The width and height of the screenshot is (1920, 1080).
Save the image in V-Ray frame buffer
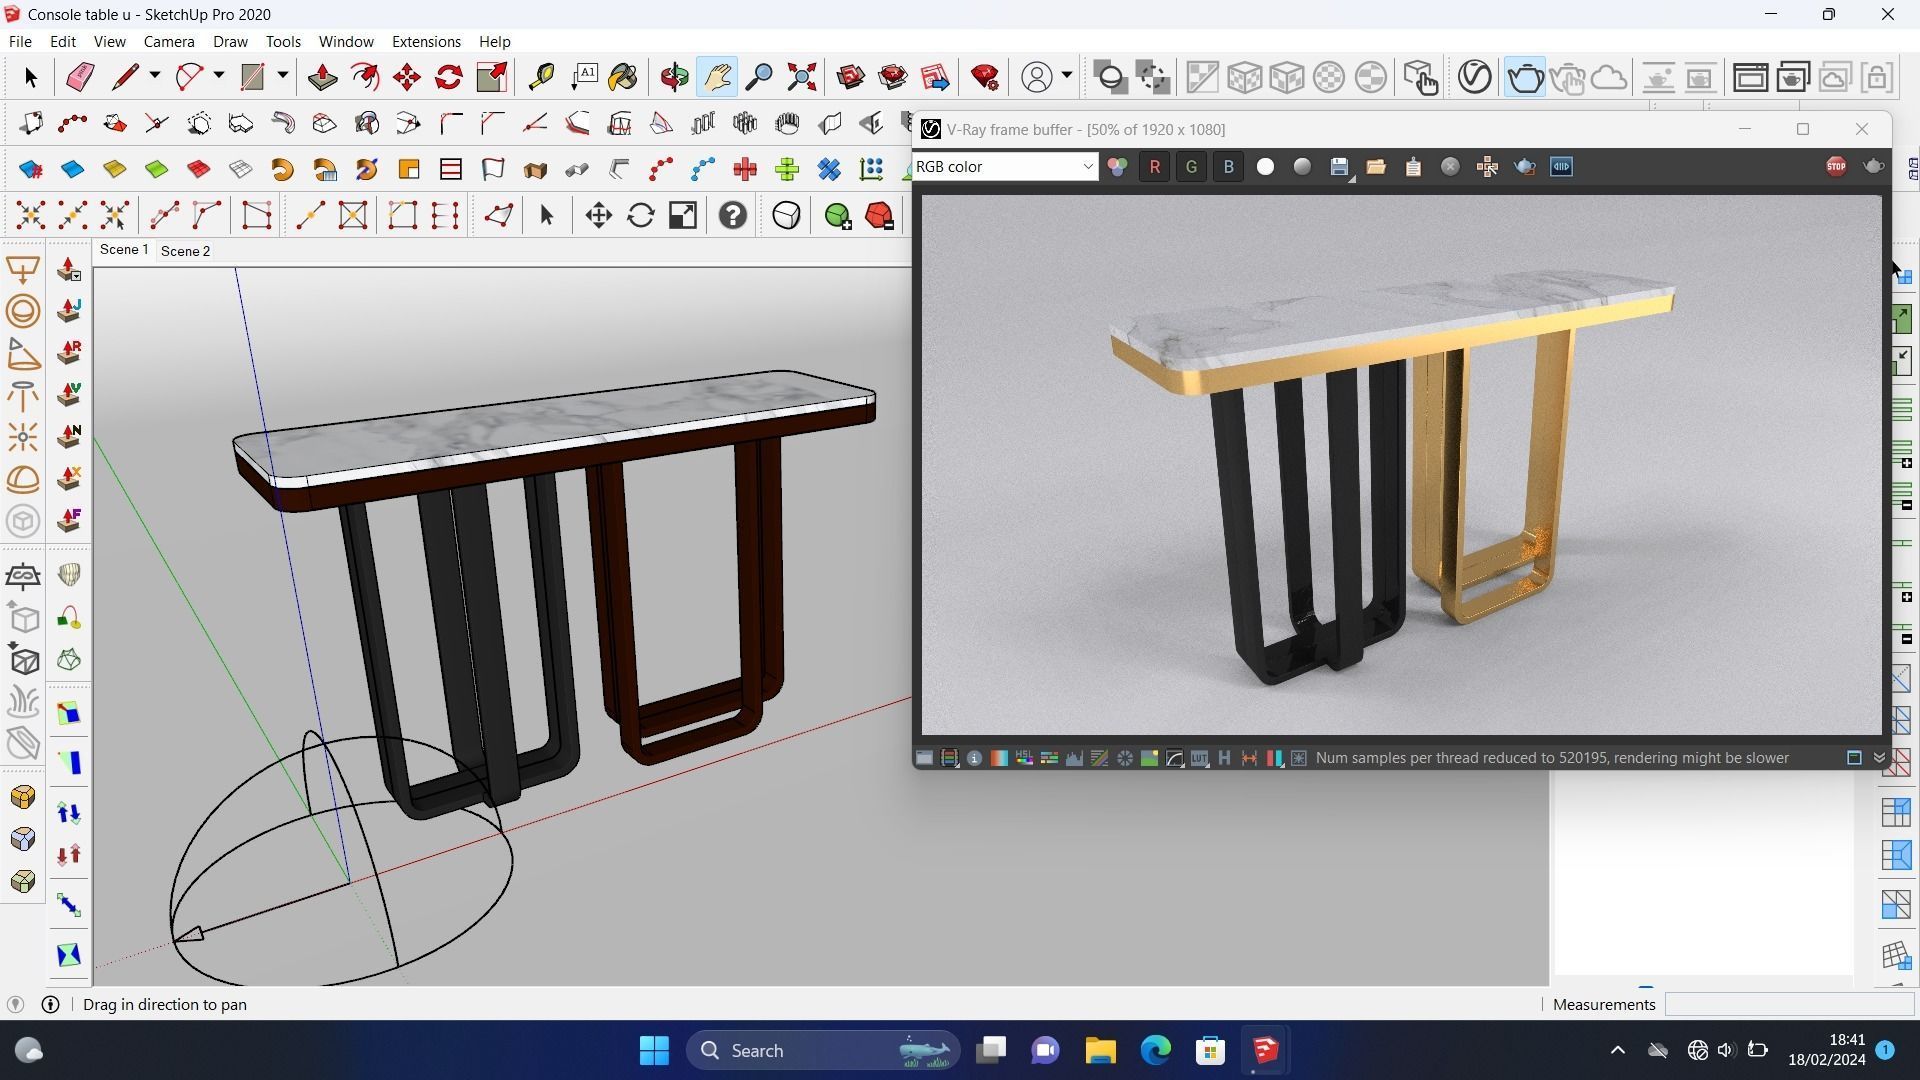point(1340,167)
